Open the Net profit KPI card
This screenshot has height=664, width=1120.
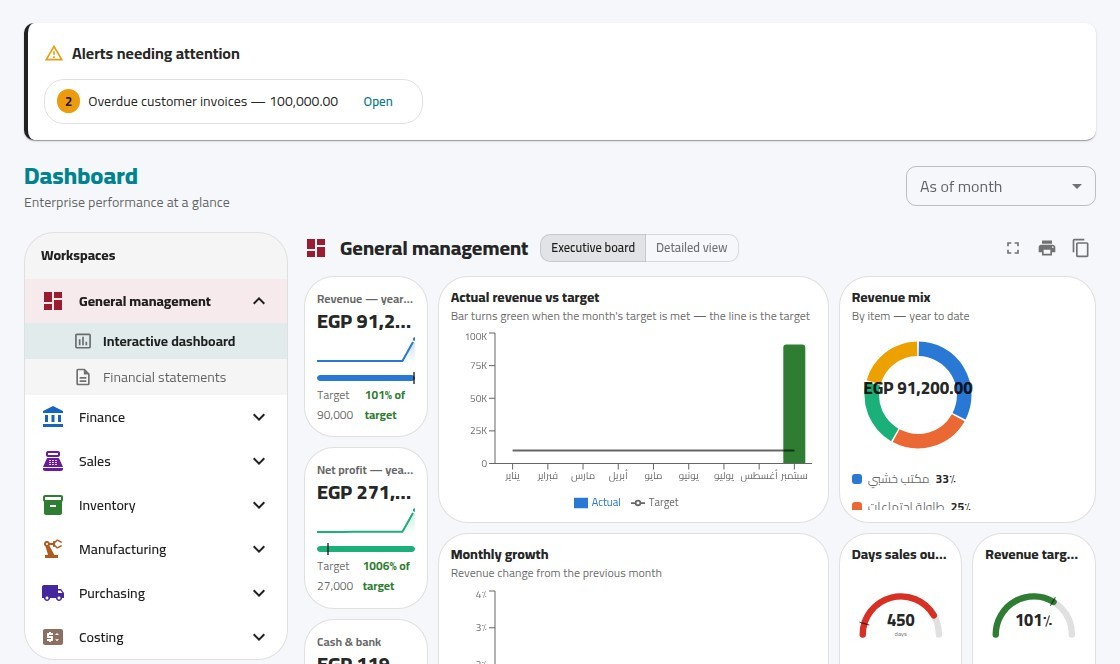click(366, 528)
